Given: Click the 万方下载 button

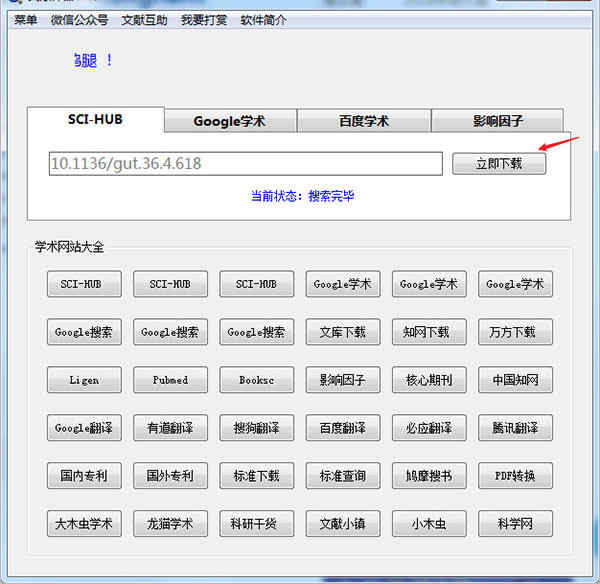Looking at the screenshot, I should 515,332.
